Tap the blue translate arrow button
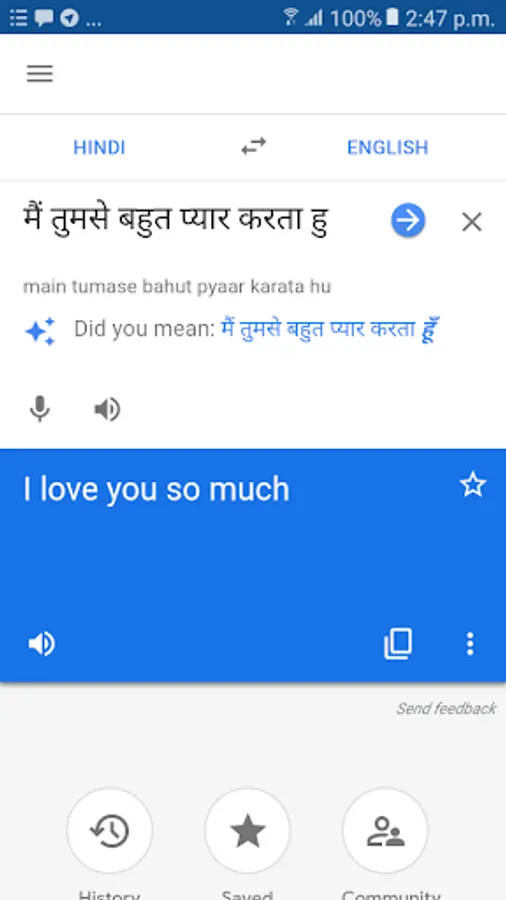This screenshot has width=506, height=900. point(408,220)
